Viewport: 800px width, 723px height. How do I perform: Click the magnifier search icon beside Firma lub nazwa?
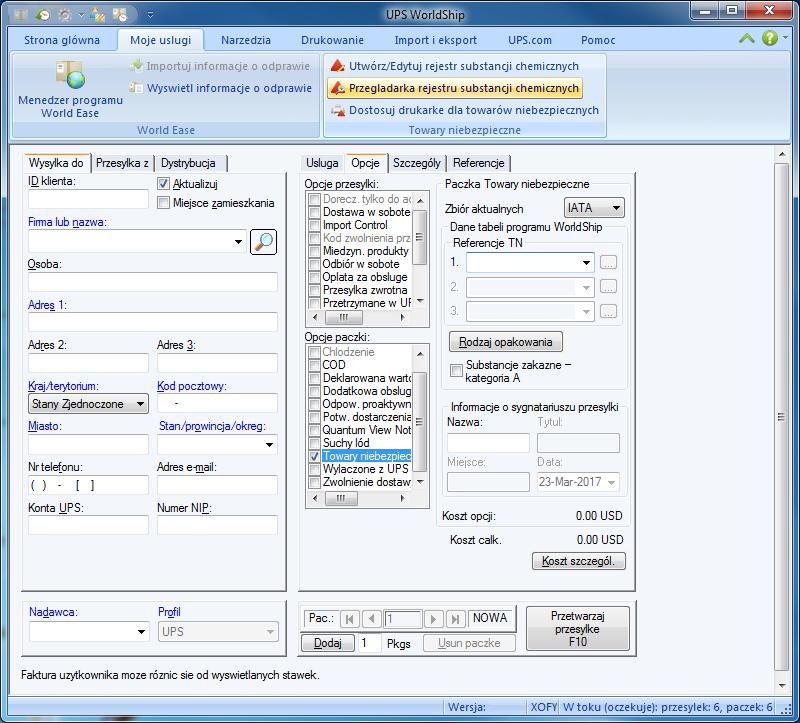tap(263, 242)
